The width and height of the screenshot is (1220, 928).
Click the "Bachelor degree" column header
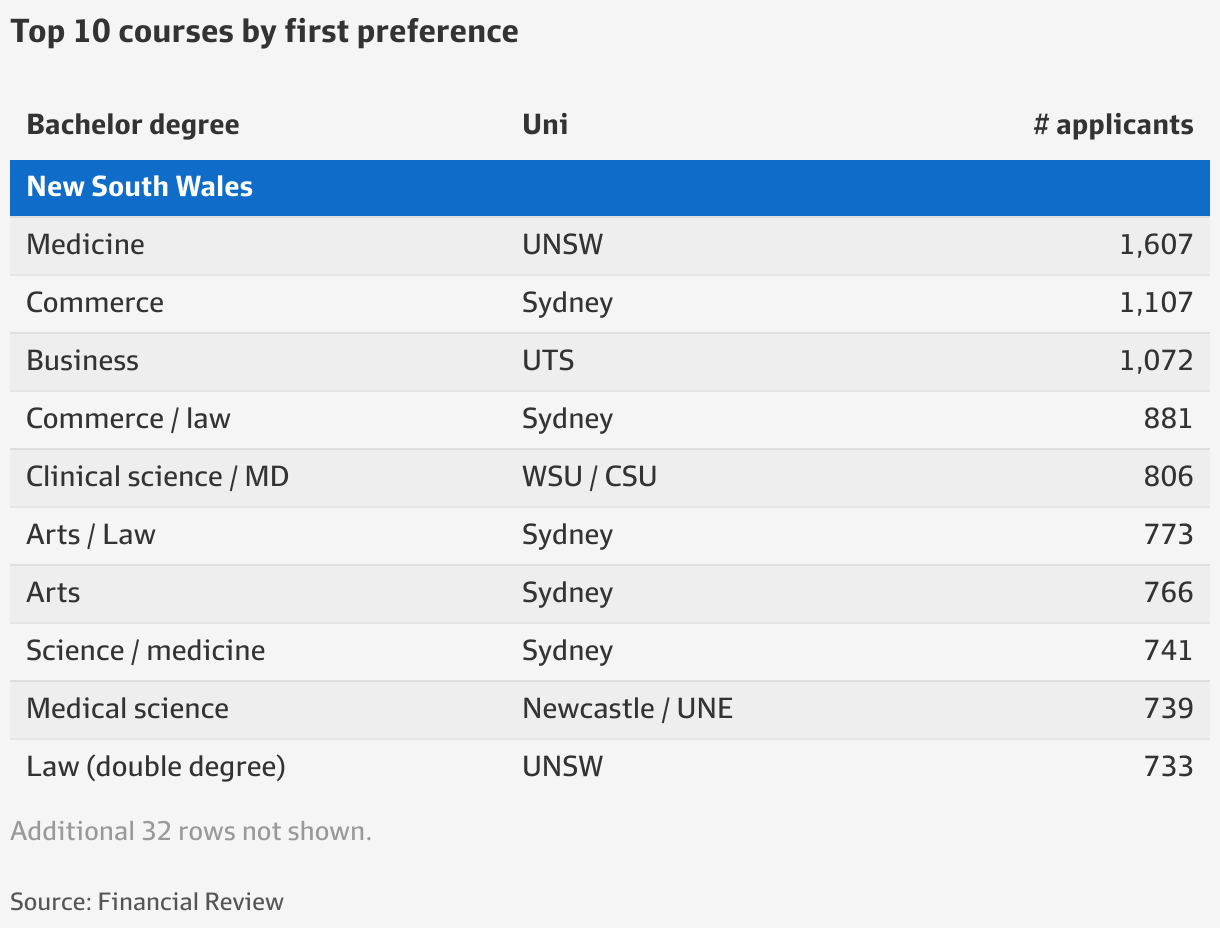point(132,124)
